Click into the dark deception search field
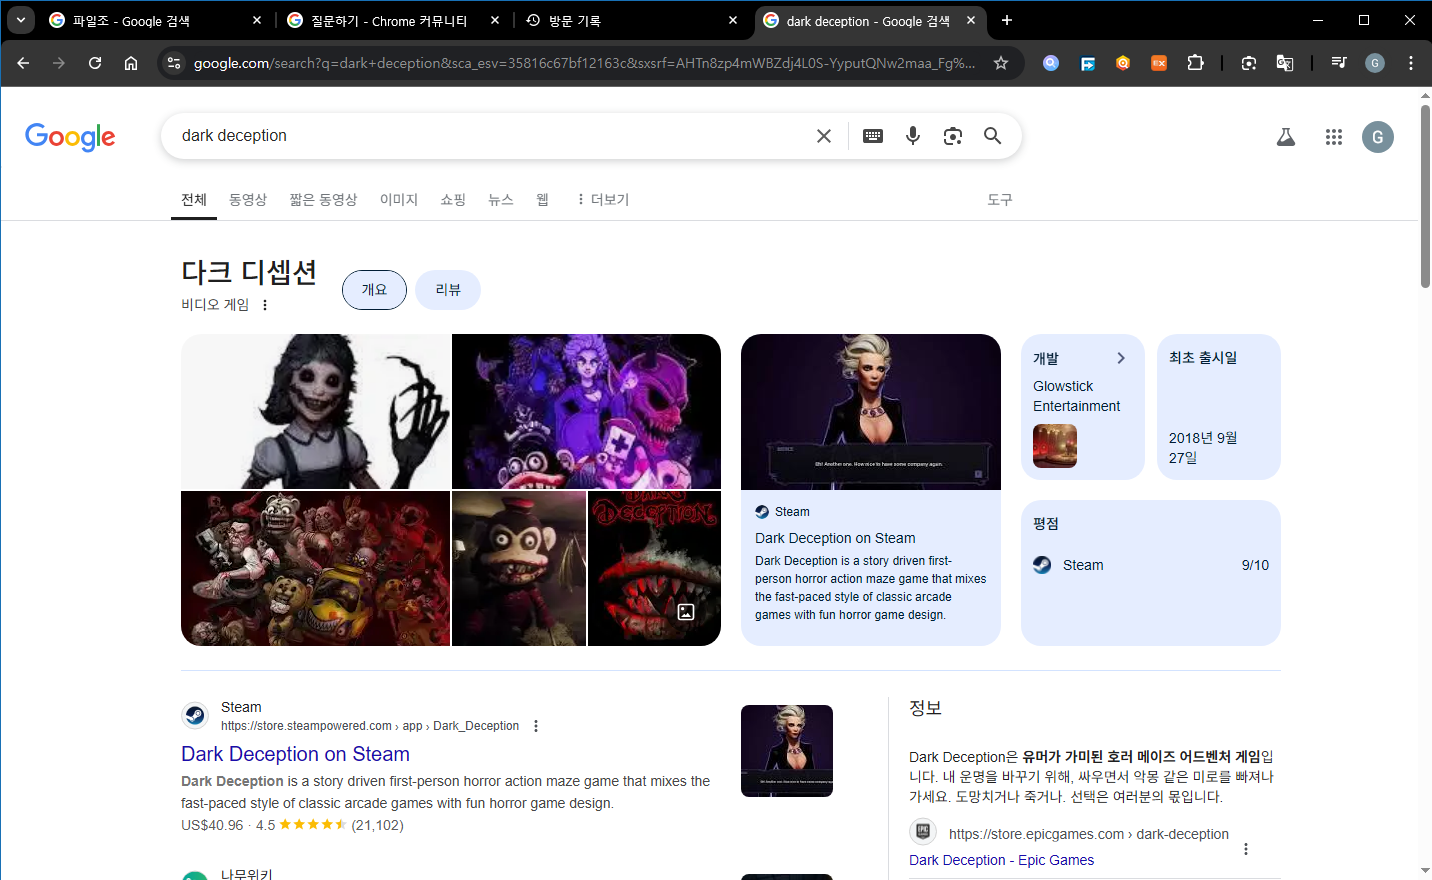The height and width of the screenshot is (880, 1432). [490, 136]
